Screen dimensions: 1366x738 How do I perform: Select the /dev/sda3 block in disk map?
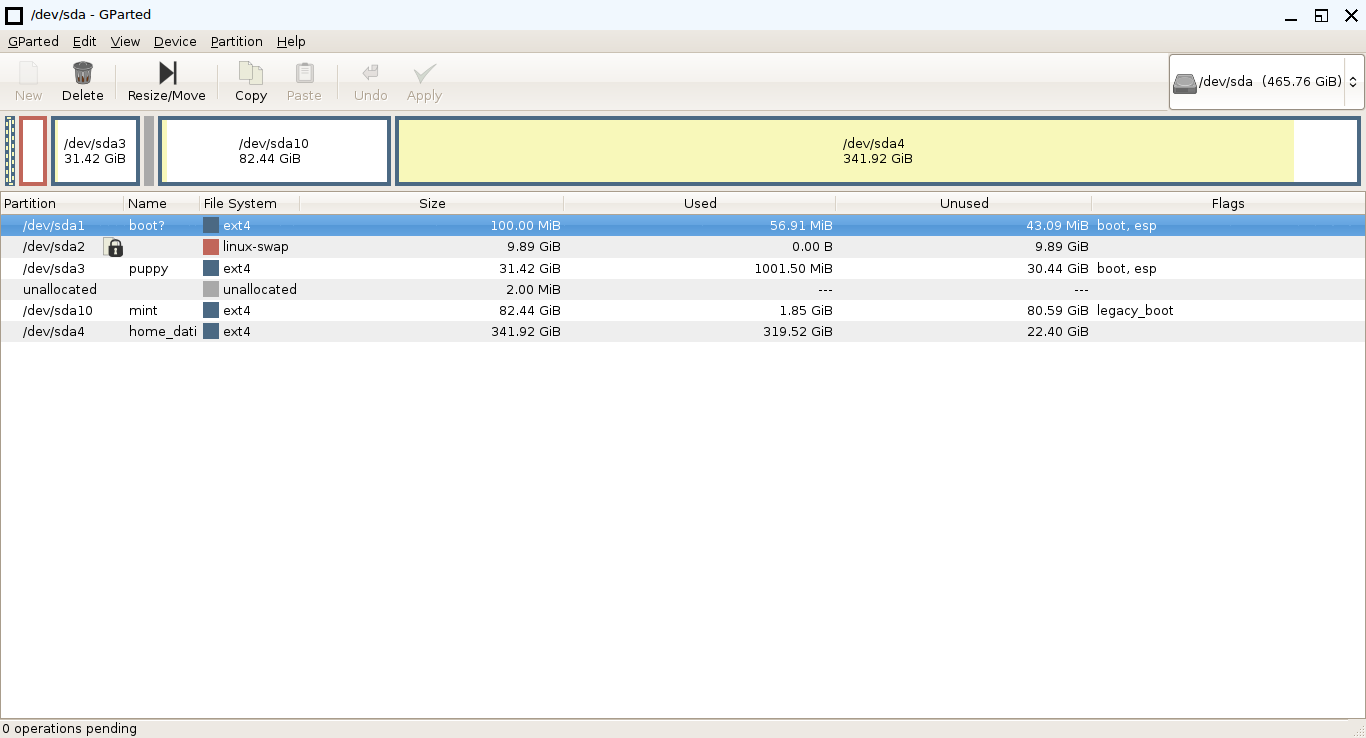coord(95,151)
